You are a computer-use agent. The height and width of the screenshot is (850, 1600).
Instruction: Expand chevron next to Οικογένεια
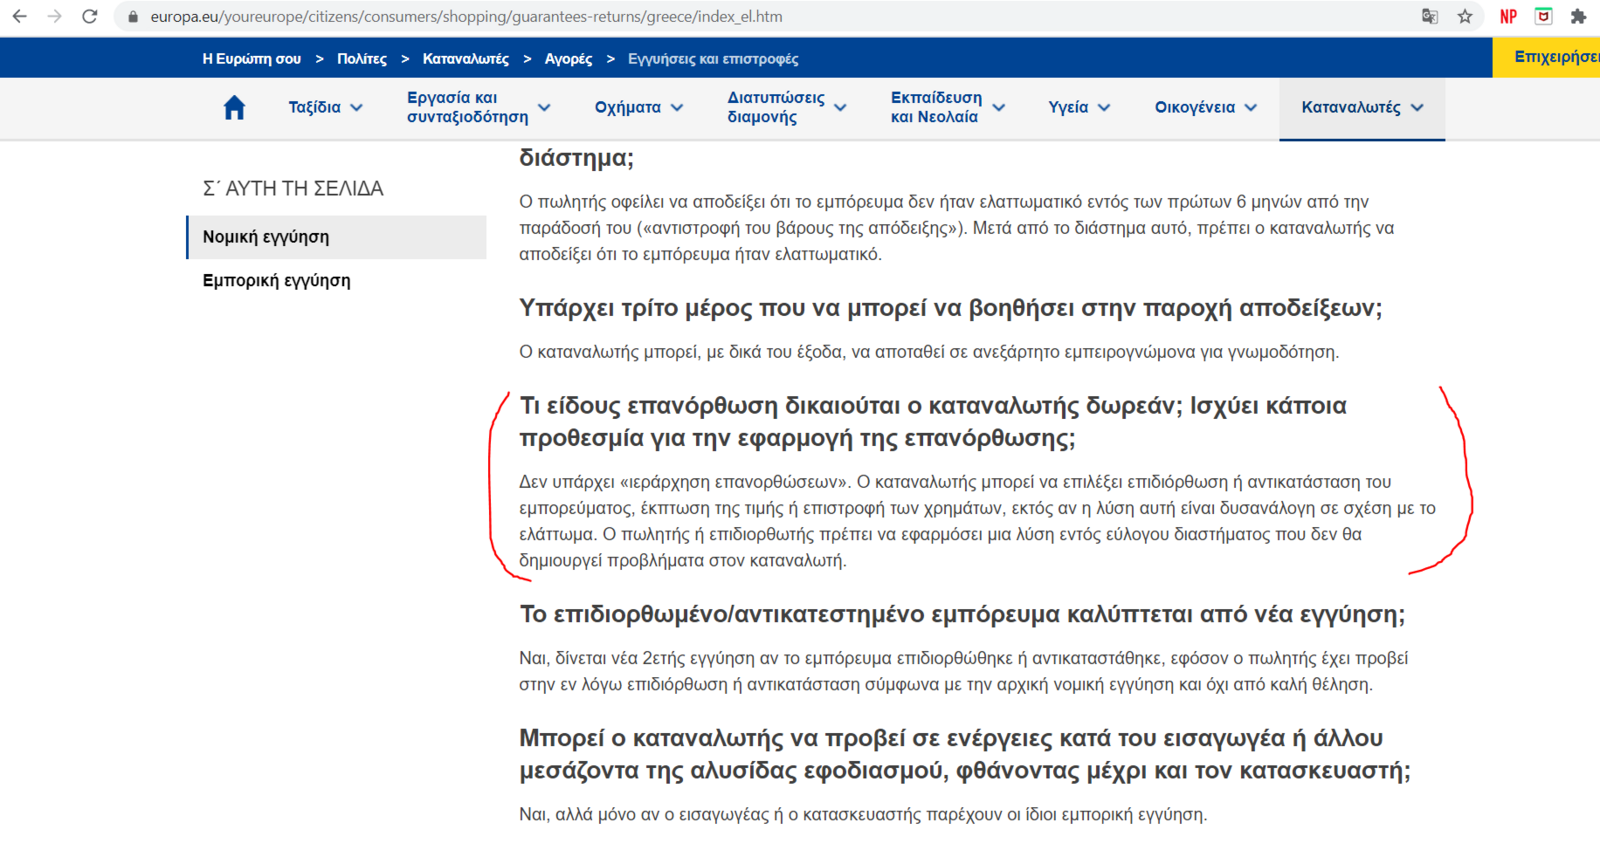point(1251,108)
